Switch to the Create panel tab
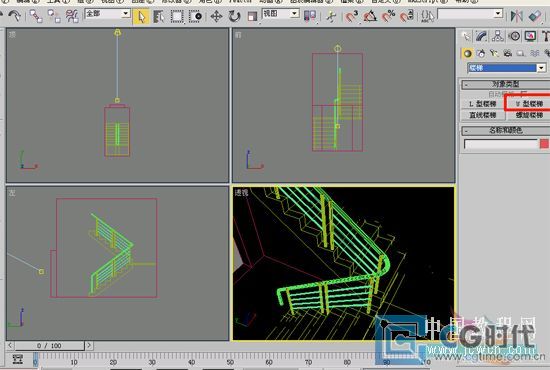 click(x=466, y=36)
